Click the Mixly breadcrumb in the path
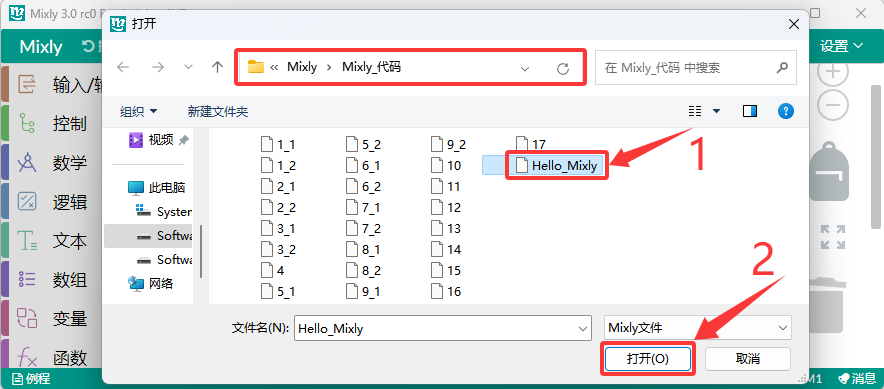Viewport: 884px width, 389px height. [x=302, y=67]
